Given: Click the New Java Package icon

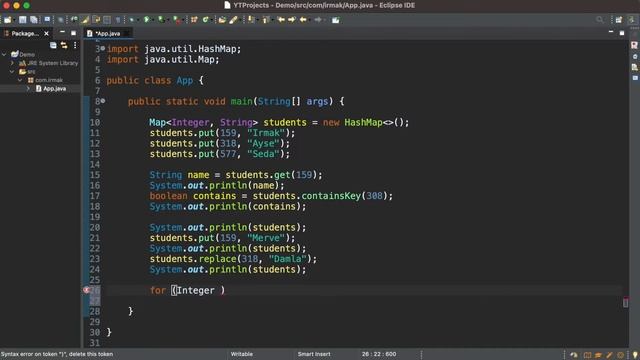Looking at the screenshot, I should click(x=194, y=20).
